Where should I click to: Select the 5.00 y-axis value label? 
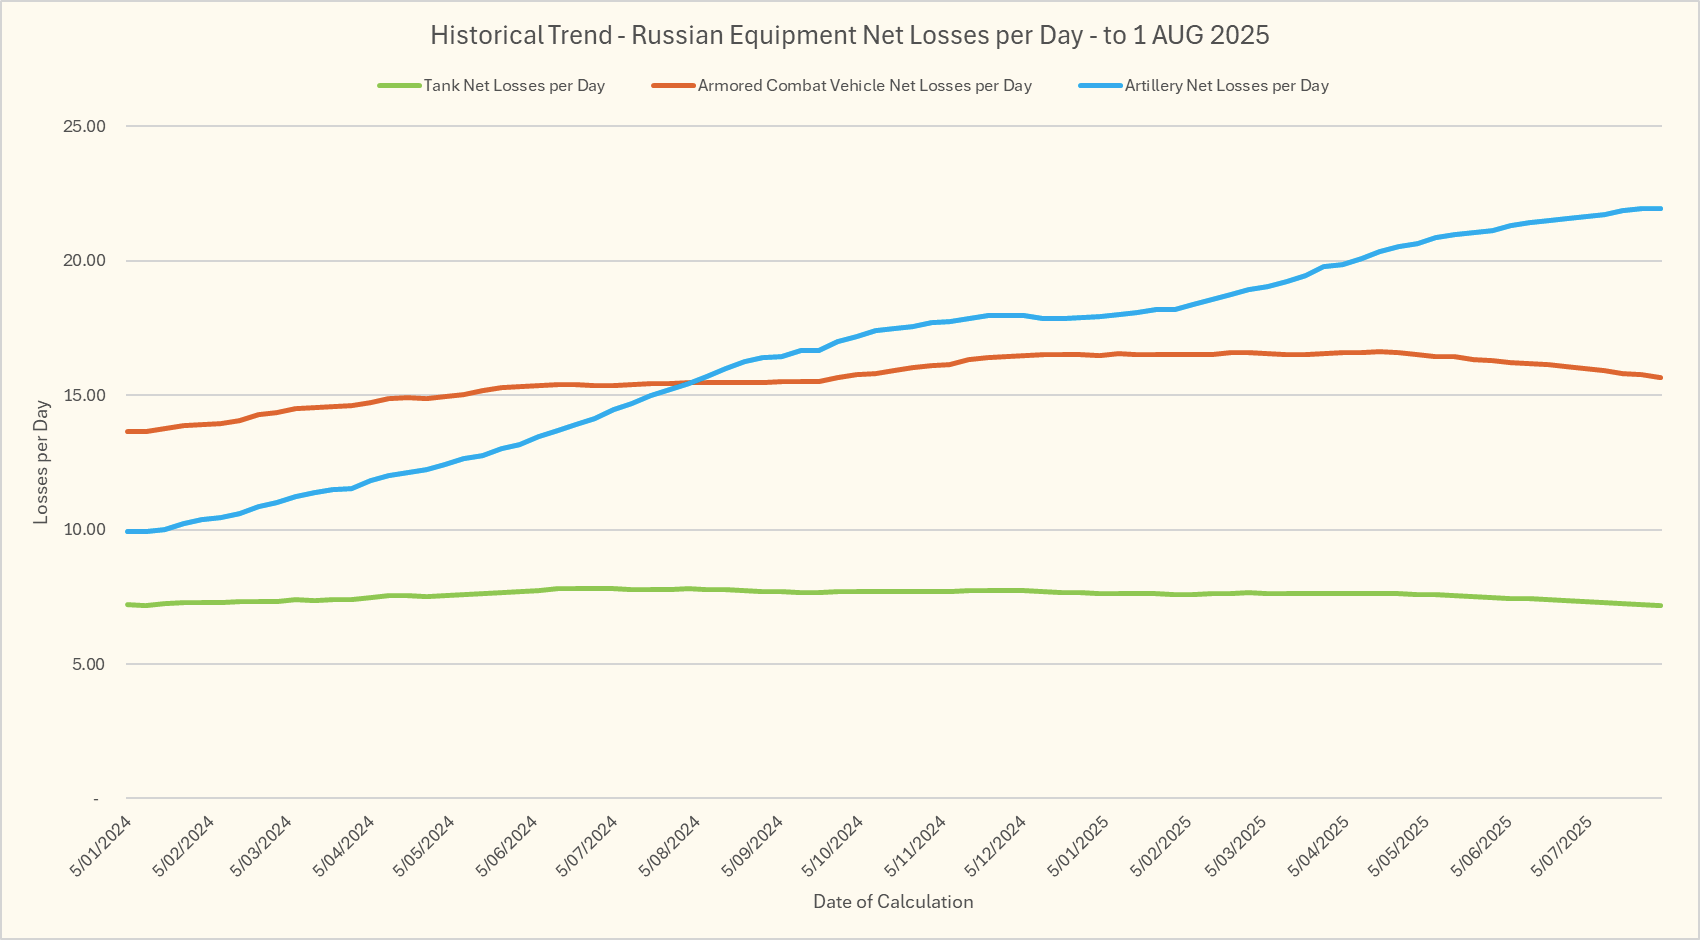pos(88,665)
